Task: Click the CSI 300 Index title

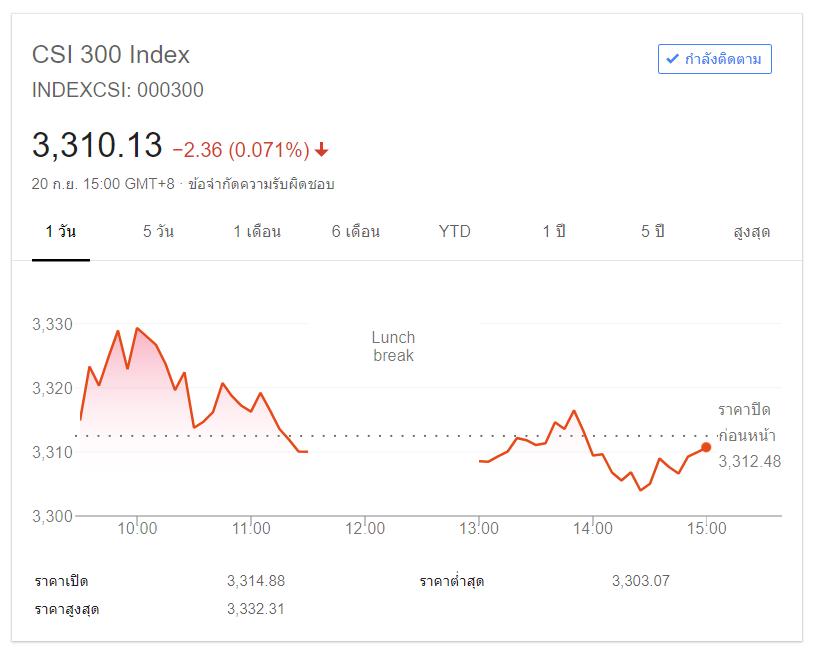Action: pyautogui.click(x=111, y=54)
